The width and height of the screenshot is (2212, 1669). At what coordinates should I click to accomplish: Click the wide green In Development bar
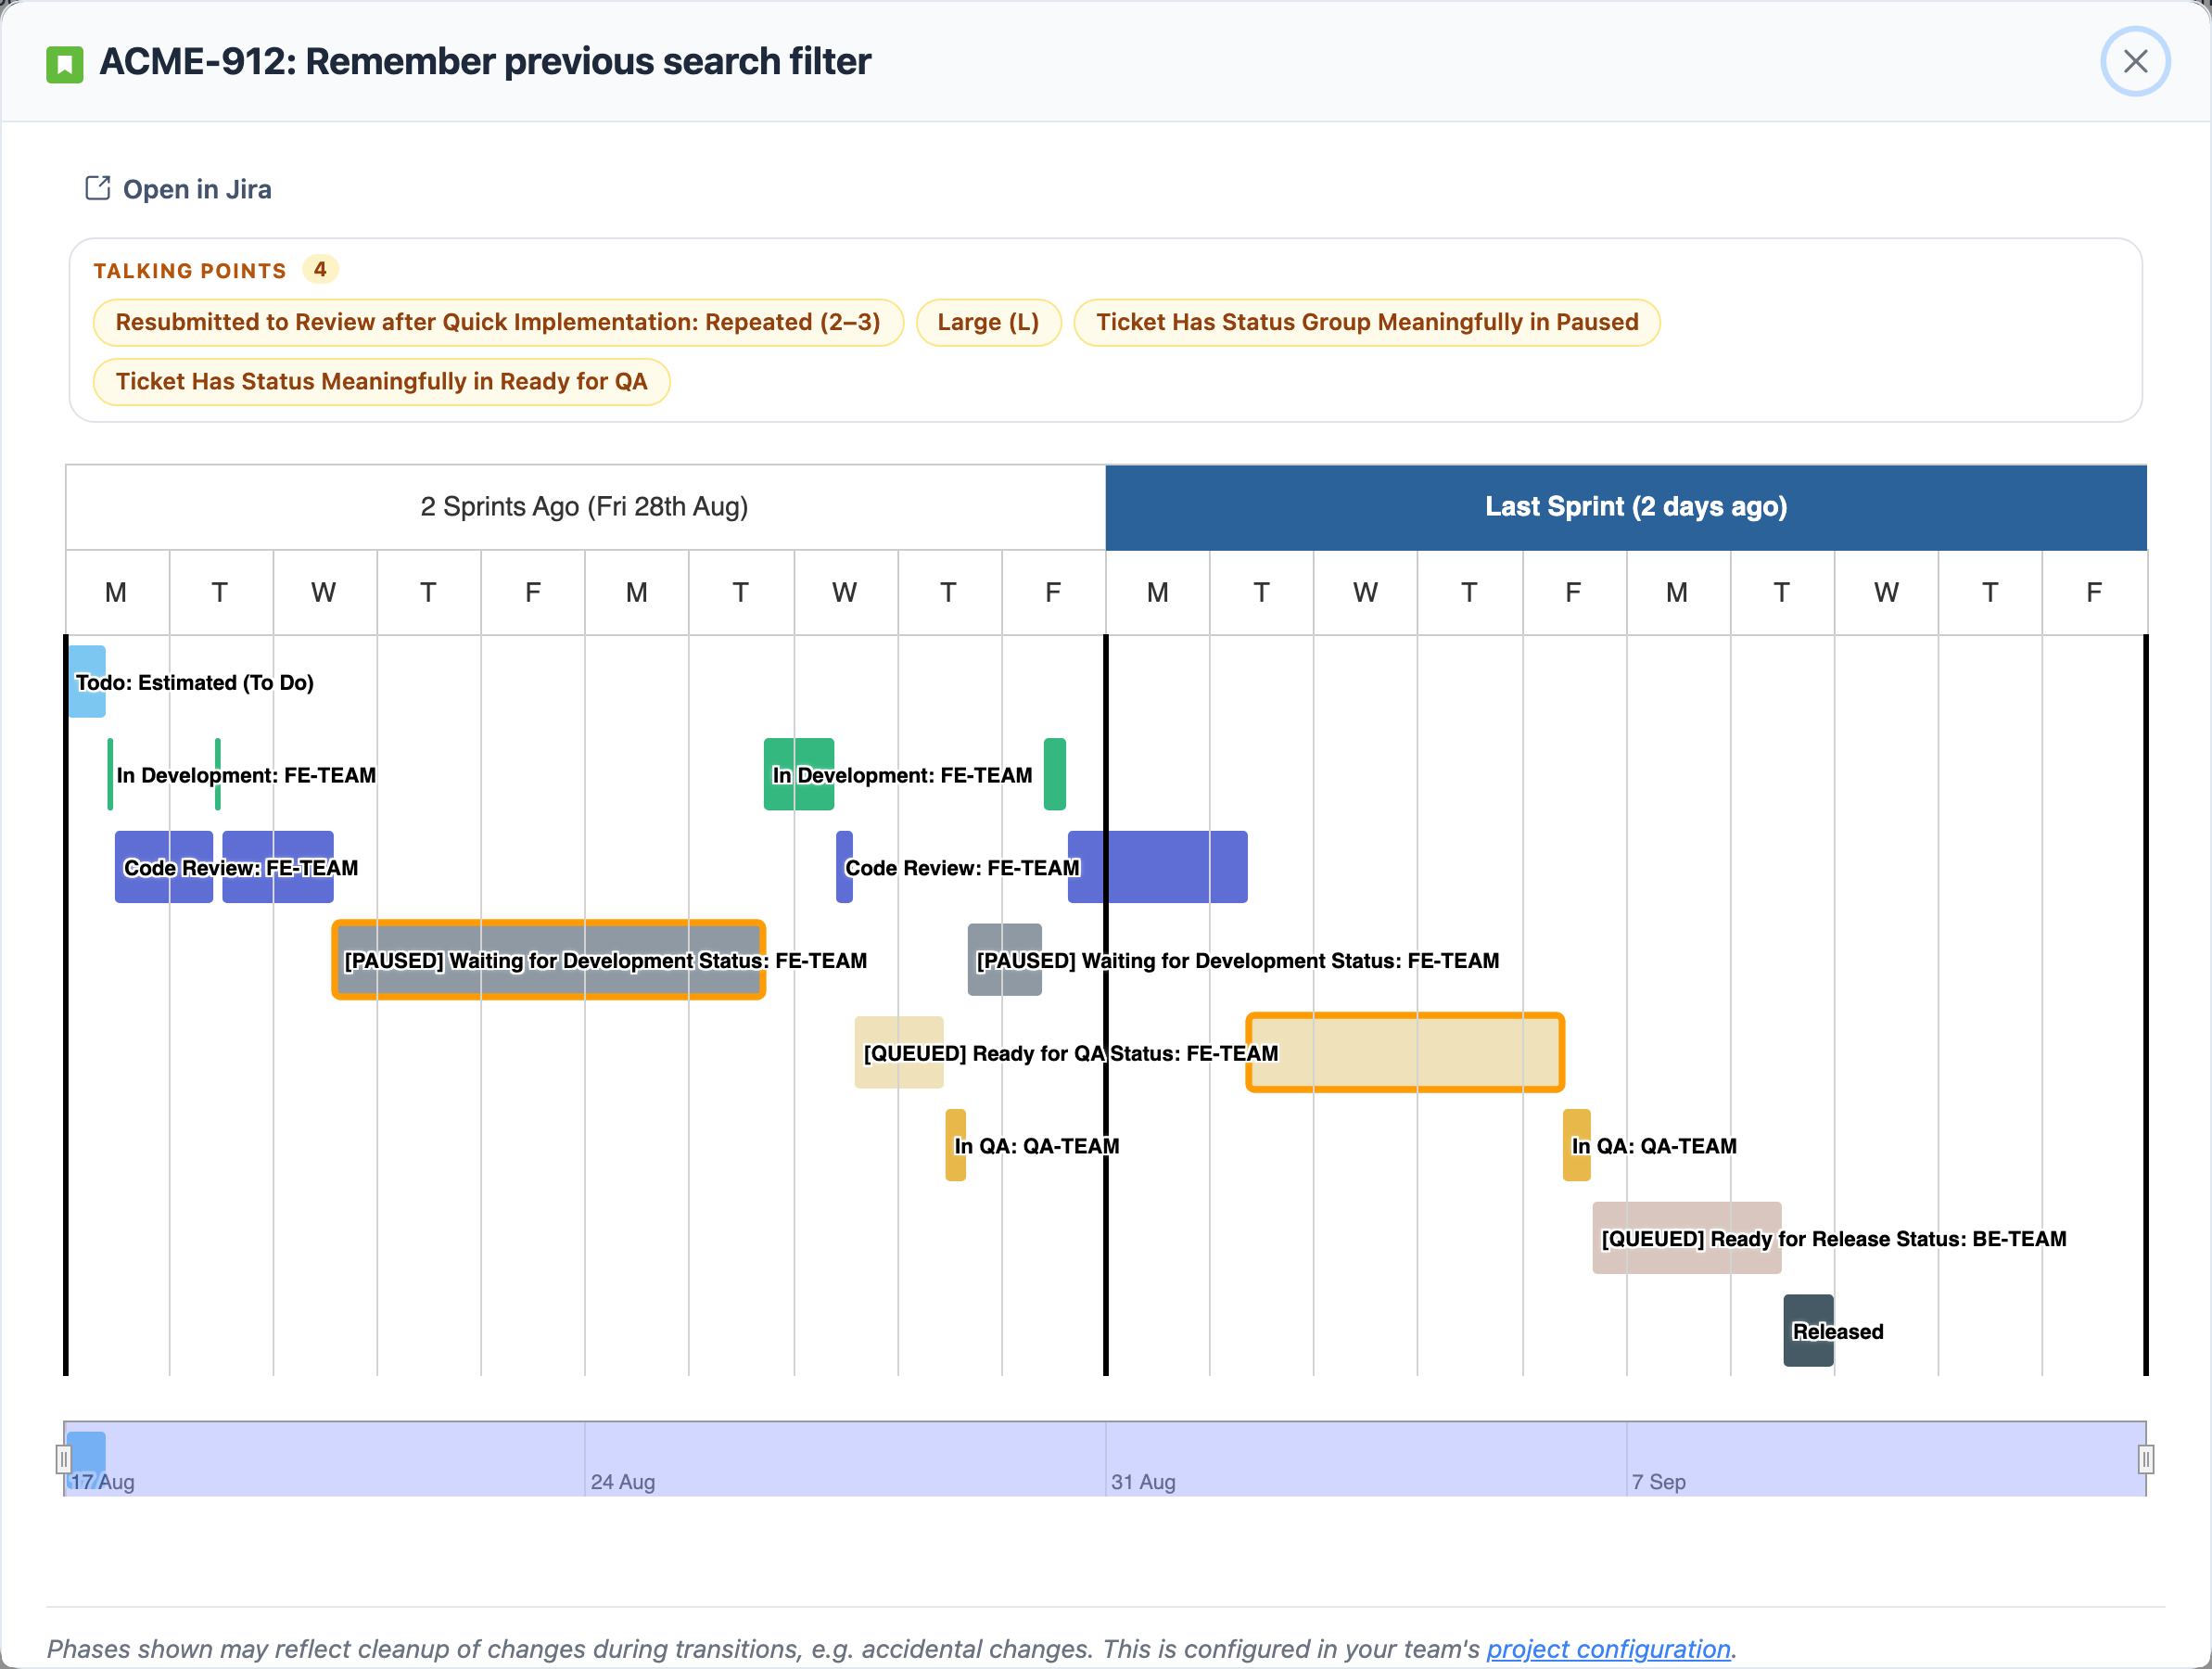click(x=799, y=774)
